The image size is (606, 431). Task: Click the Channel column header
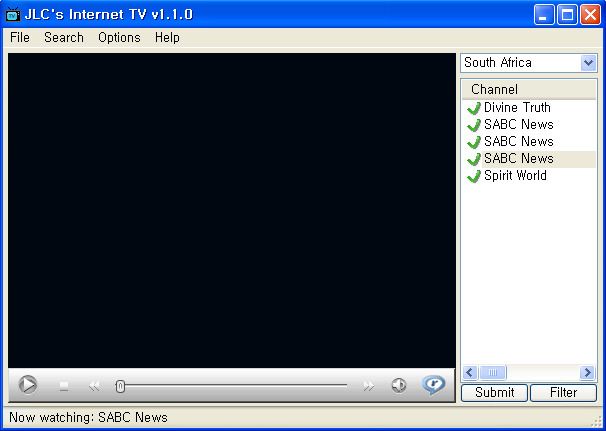529,89
